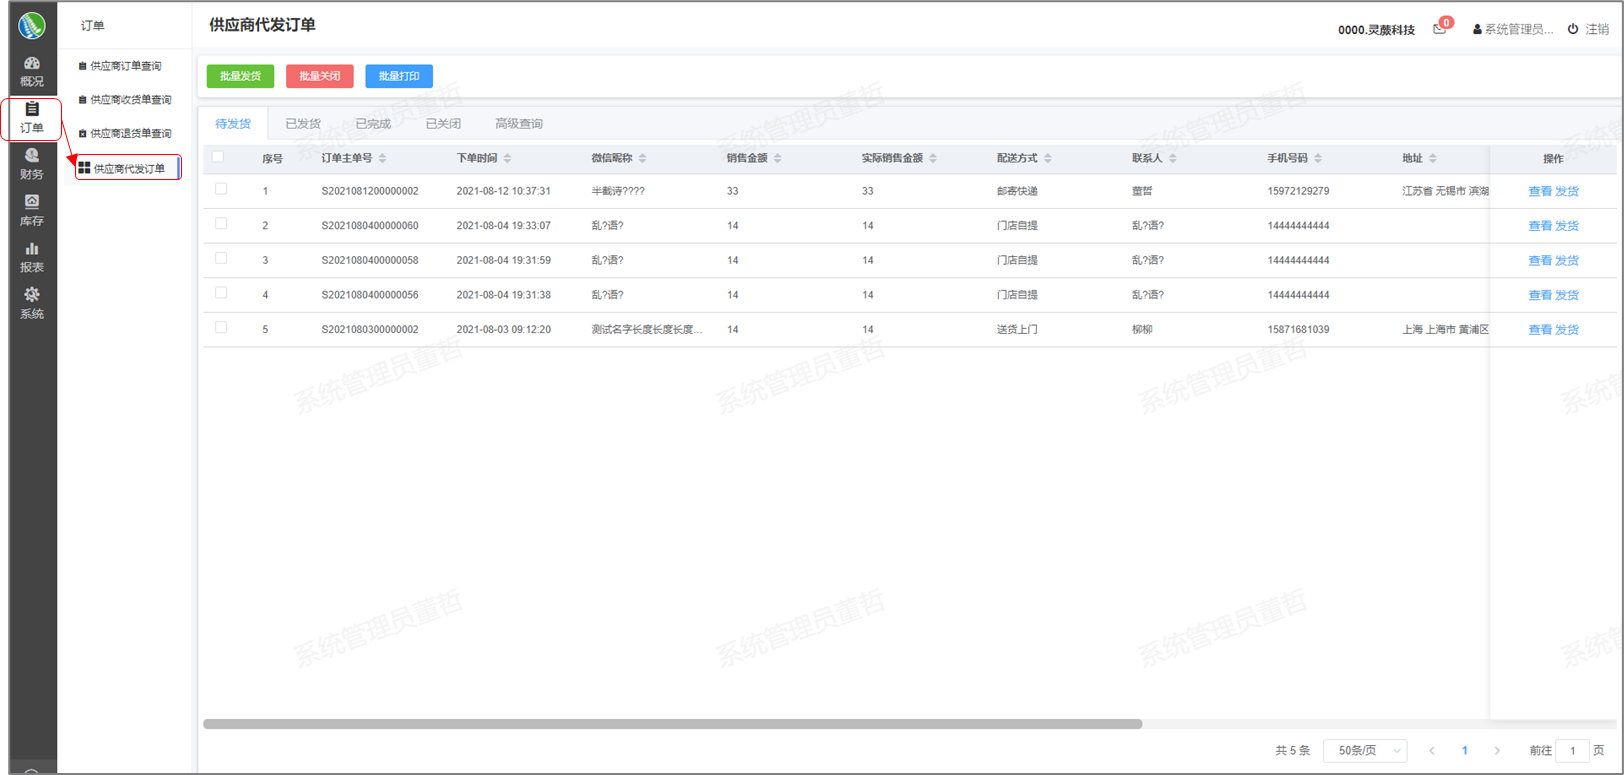This screenshot has height=775, width=1624.
Task: Click the 送货上门 delivery method cell
Action: tap(1017, 329)
